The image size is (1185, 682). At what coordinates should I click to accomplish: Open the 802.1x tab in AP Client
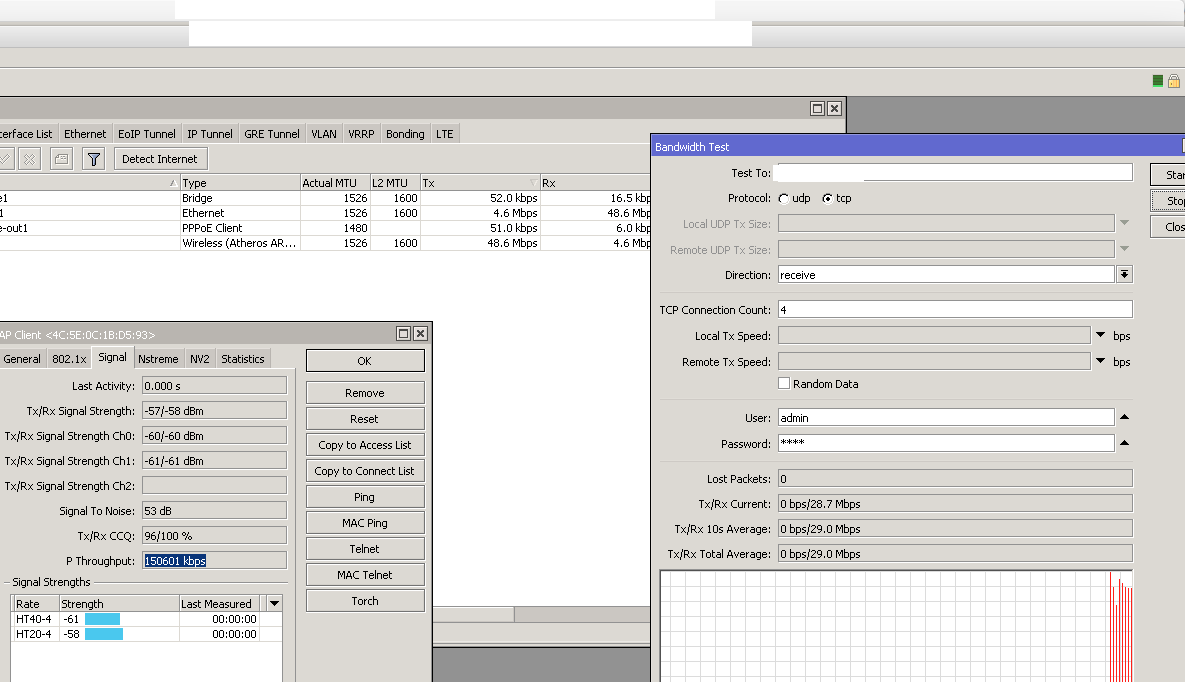click(69, 359)
